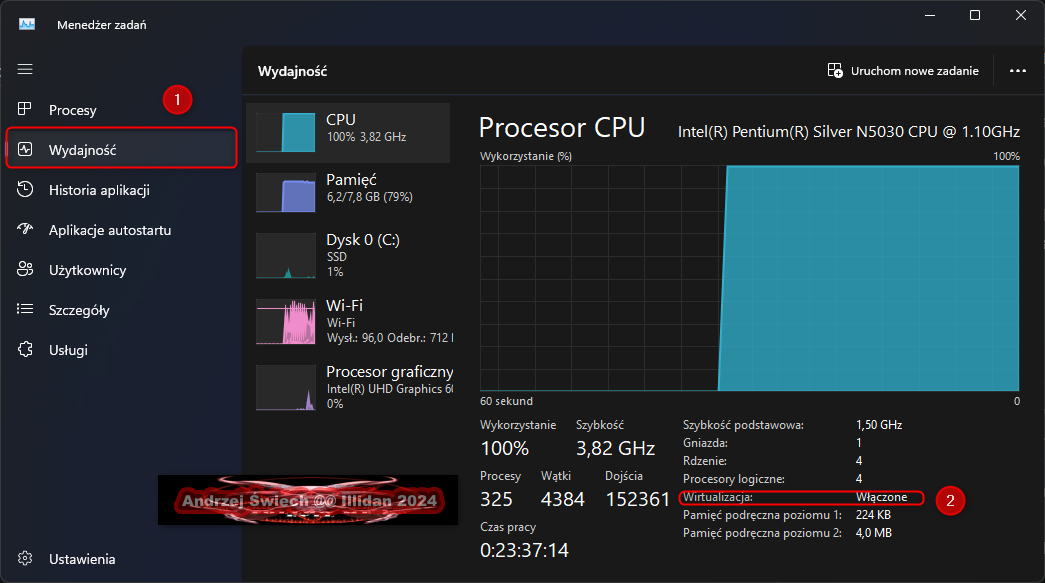
Task: Click the Procesor CPU heading
Action: pos(562,127)
